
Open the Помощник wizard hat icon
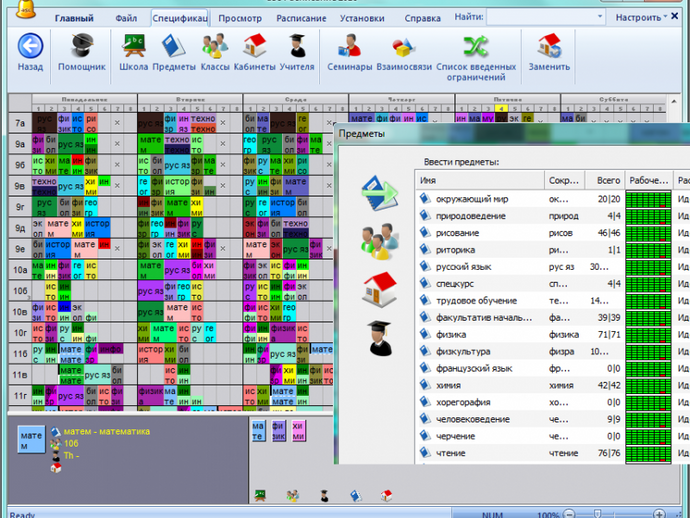82,46
